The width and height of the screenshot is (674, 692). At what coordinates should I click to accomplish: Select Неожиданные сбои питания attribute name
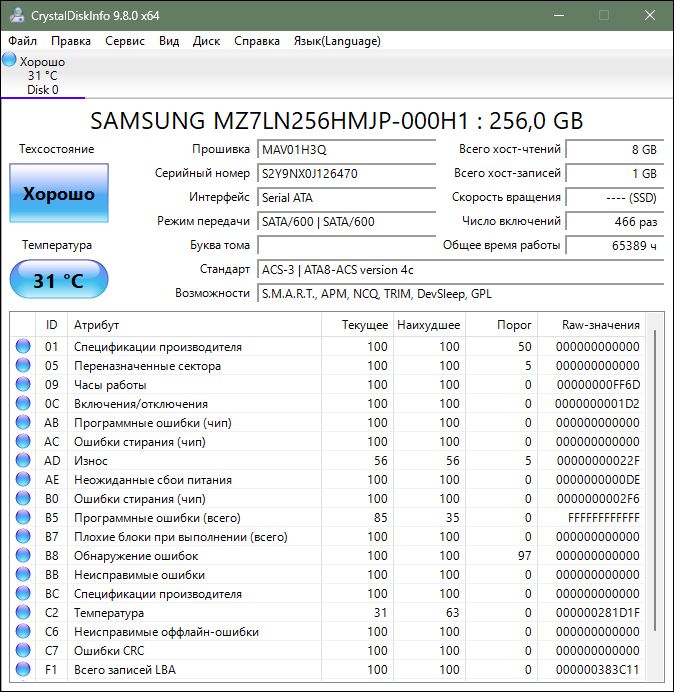click(153, 480)
